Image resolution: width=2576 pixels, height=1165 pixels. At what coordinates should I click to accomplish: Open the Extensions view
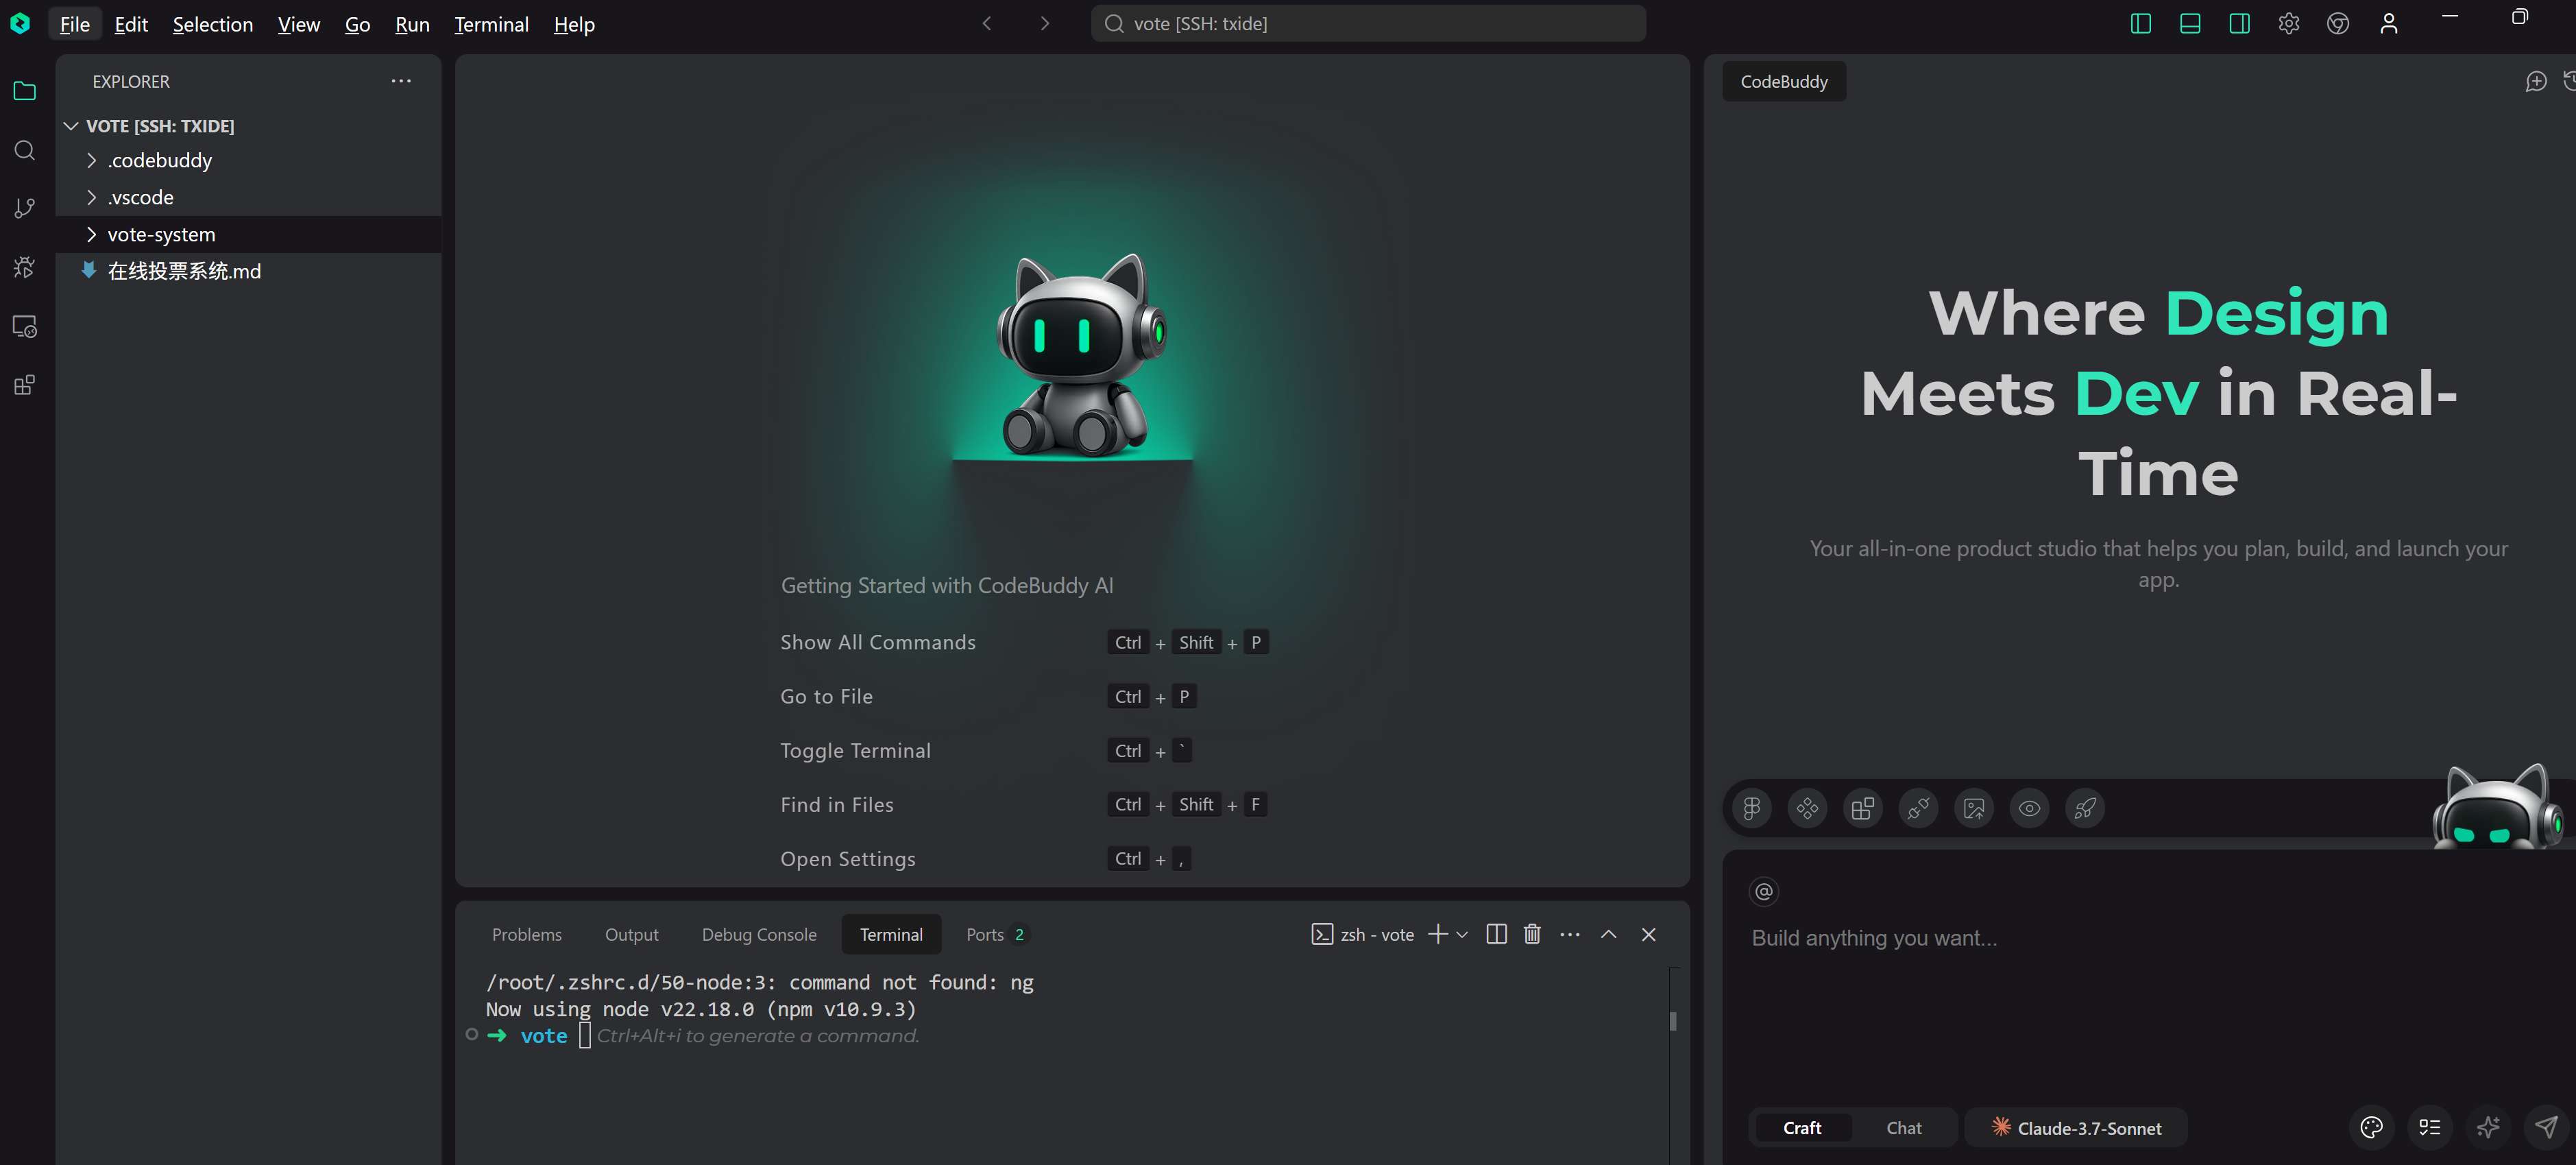(25, 385)
